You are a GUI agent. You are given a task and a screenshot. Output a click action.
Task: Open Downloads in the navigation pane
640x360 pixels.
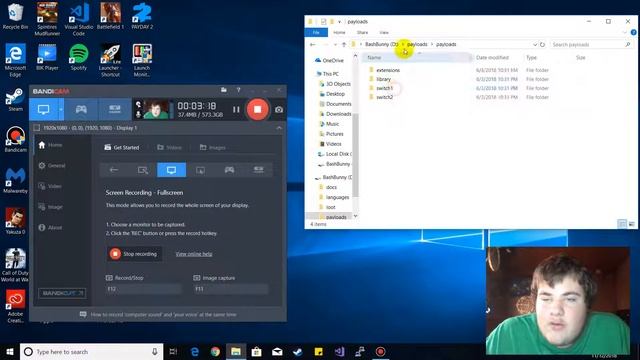click(x=336, y=114)
